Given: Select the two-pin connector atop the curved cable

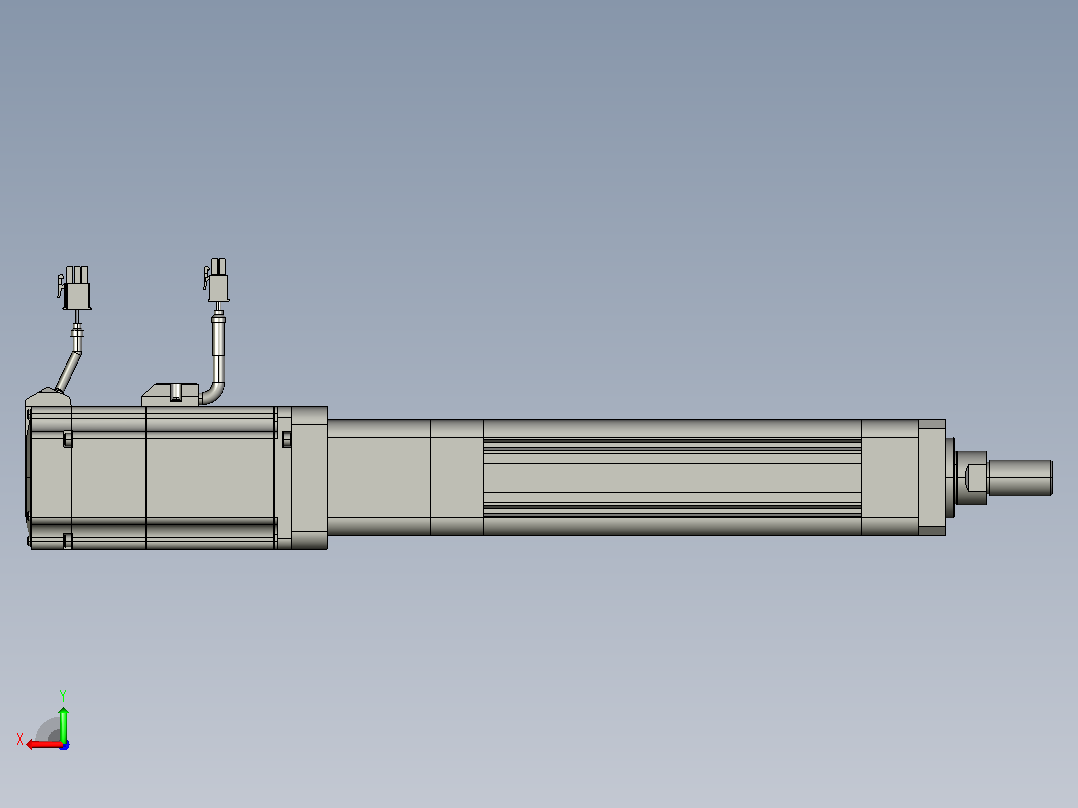Looking at the screenshot, I should [217, 280].
